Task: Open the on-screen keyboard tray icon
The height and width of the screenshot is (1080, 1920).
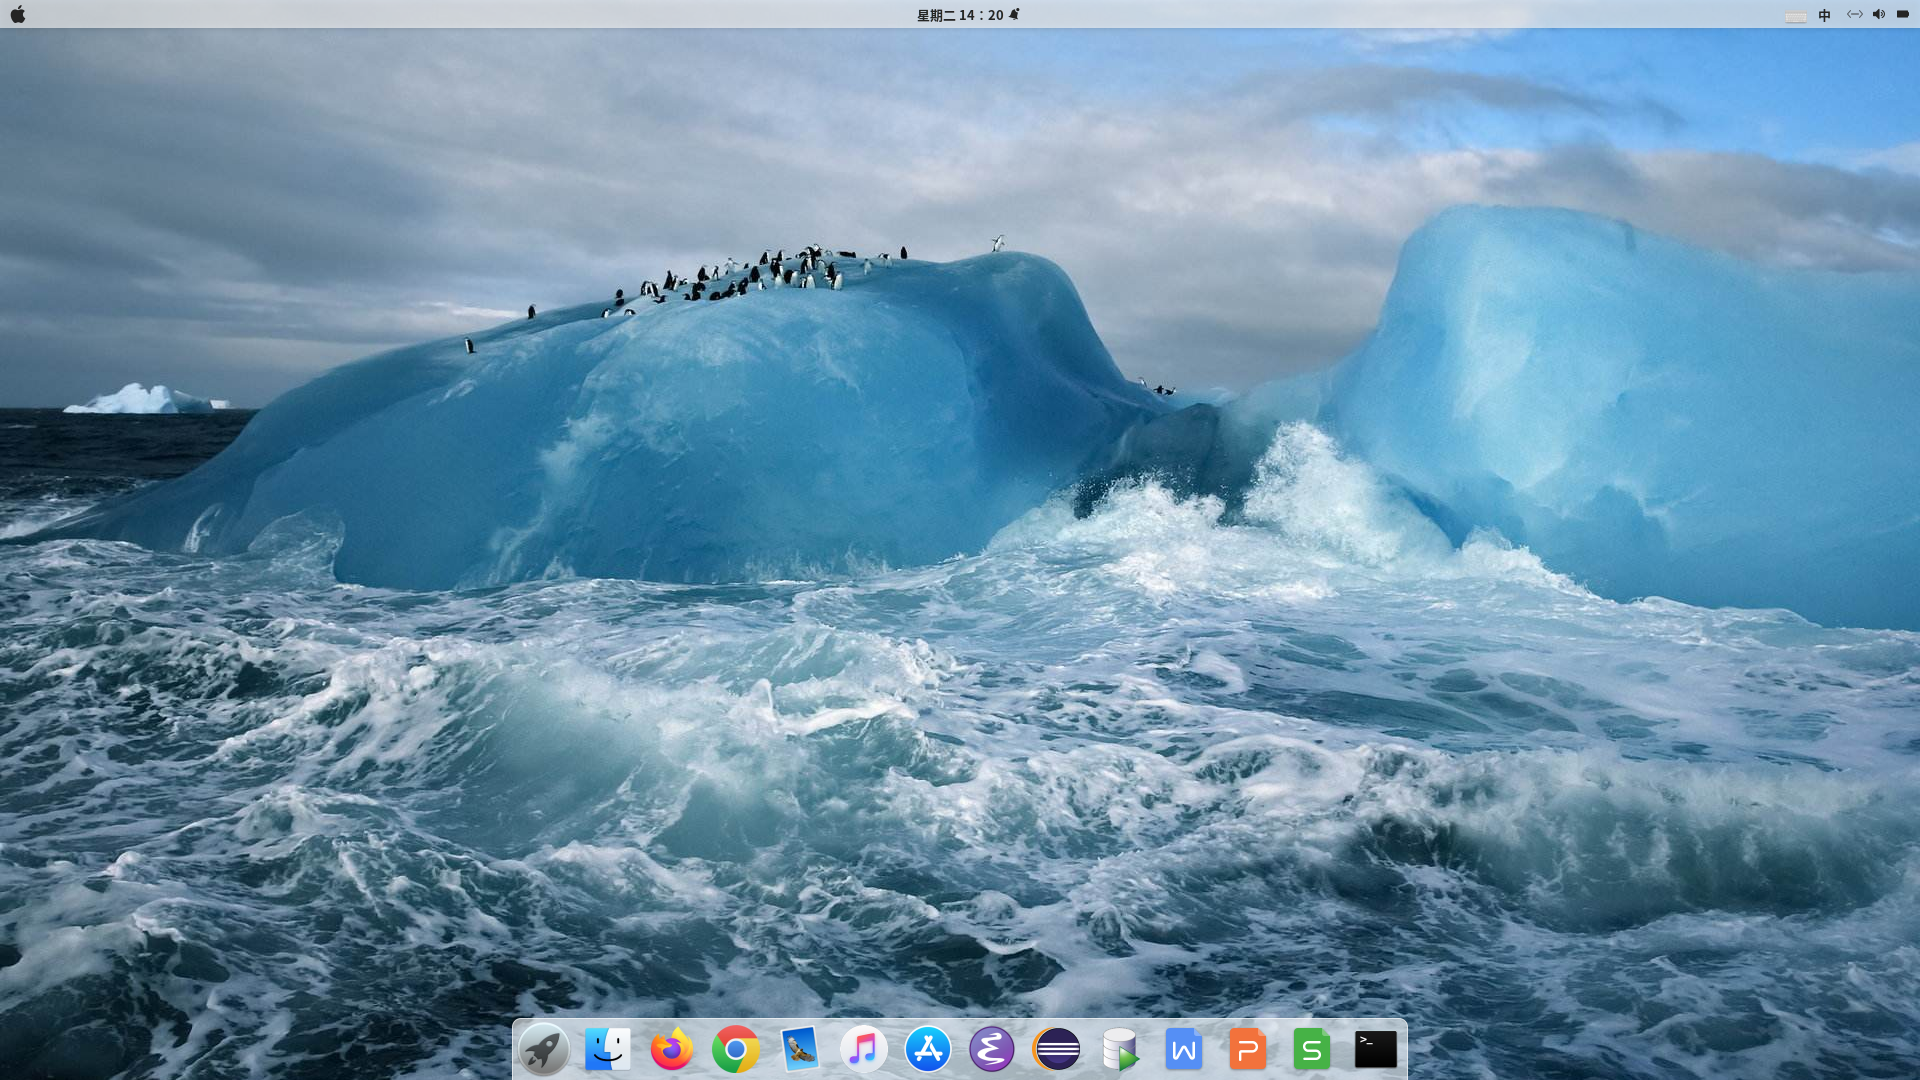Action: (1796, 15)
